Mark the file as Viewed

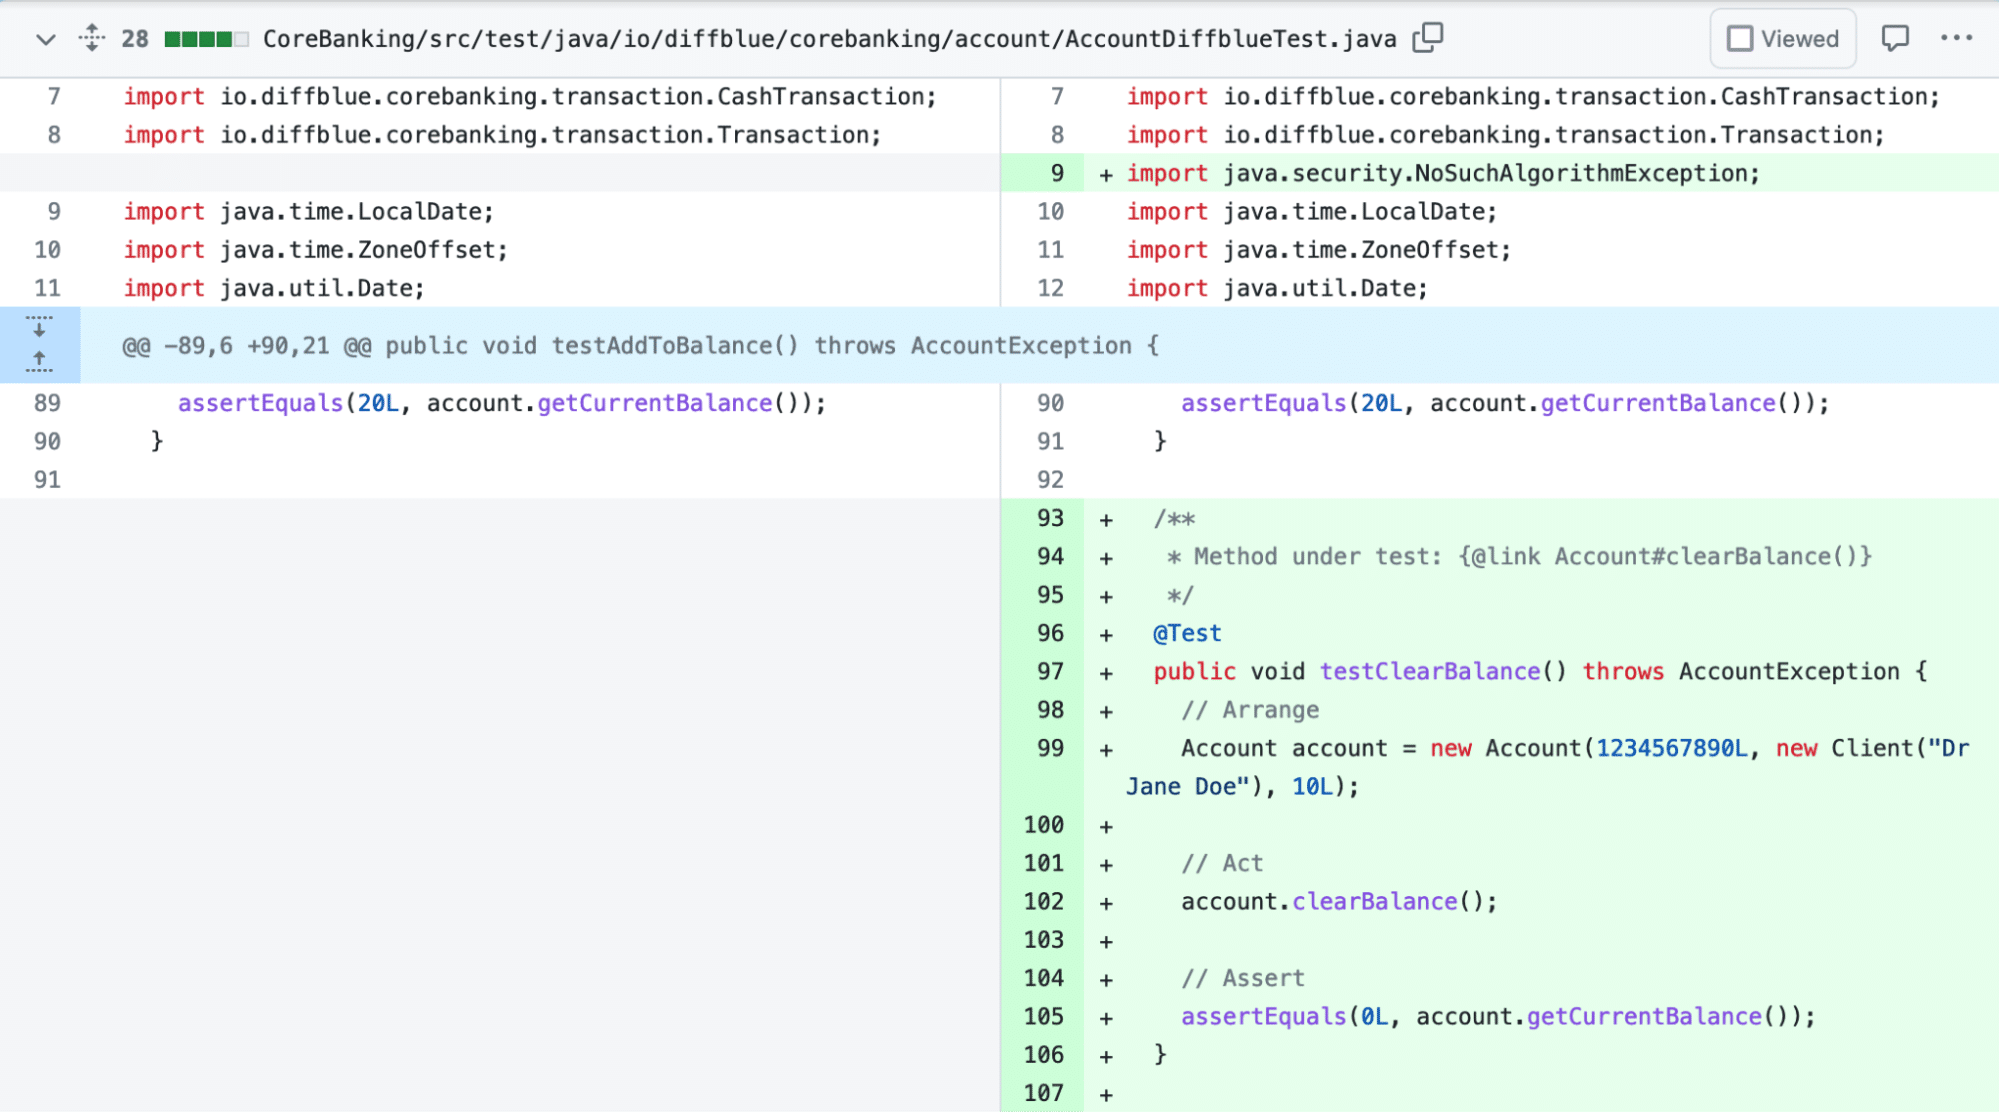[1783, 38]
